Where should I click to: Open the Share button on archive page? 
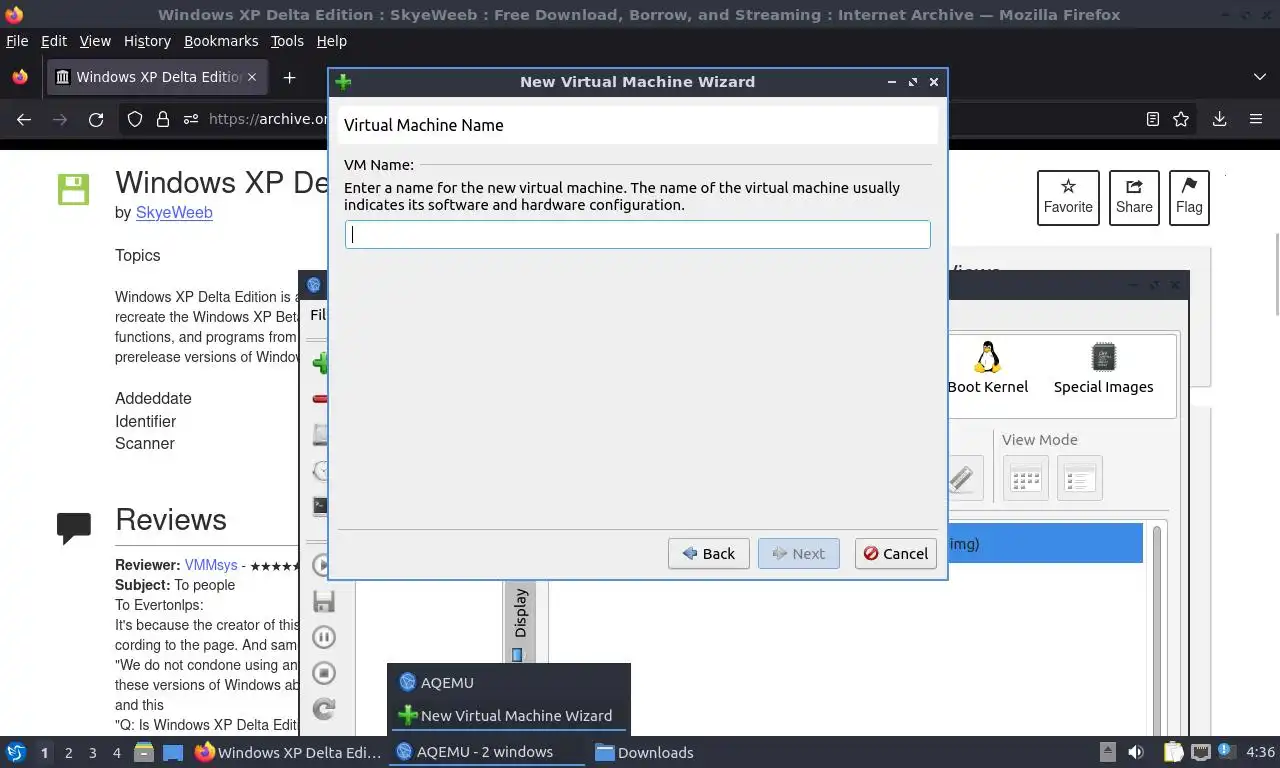click(1134, 197)
